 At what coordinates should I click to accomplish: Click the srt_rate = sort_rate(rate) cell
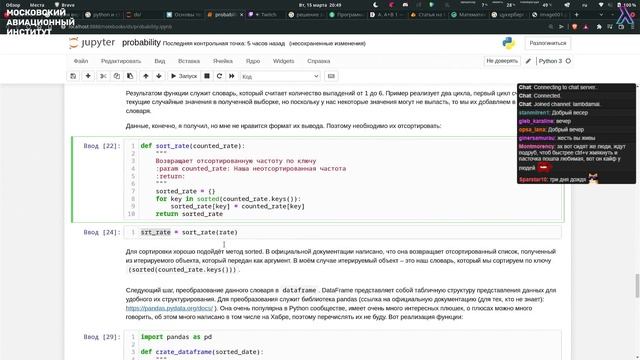click(343, 232)
